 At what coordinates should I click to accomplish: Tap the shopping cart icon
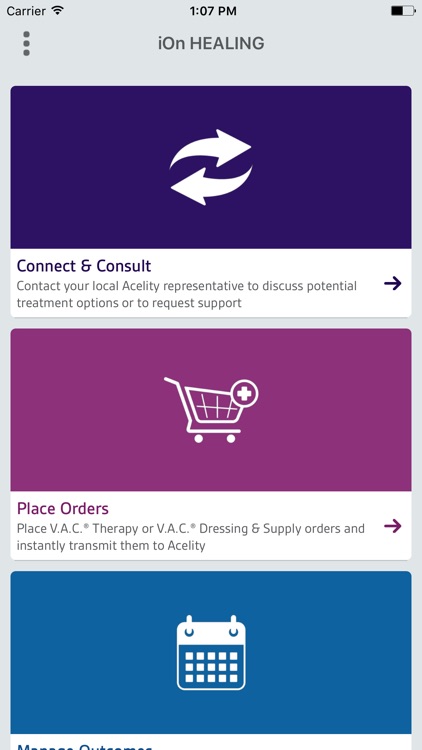click(211, 410)
